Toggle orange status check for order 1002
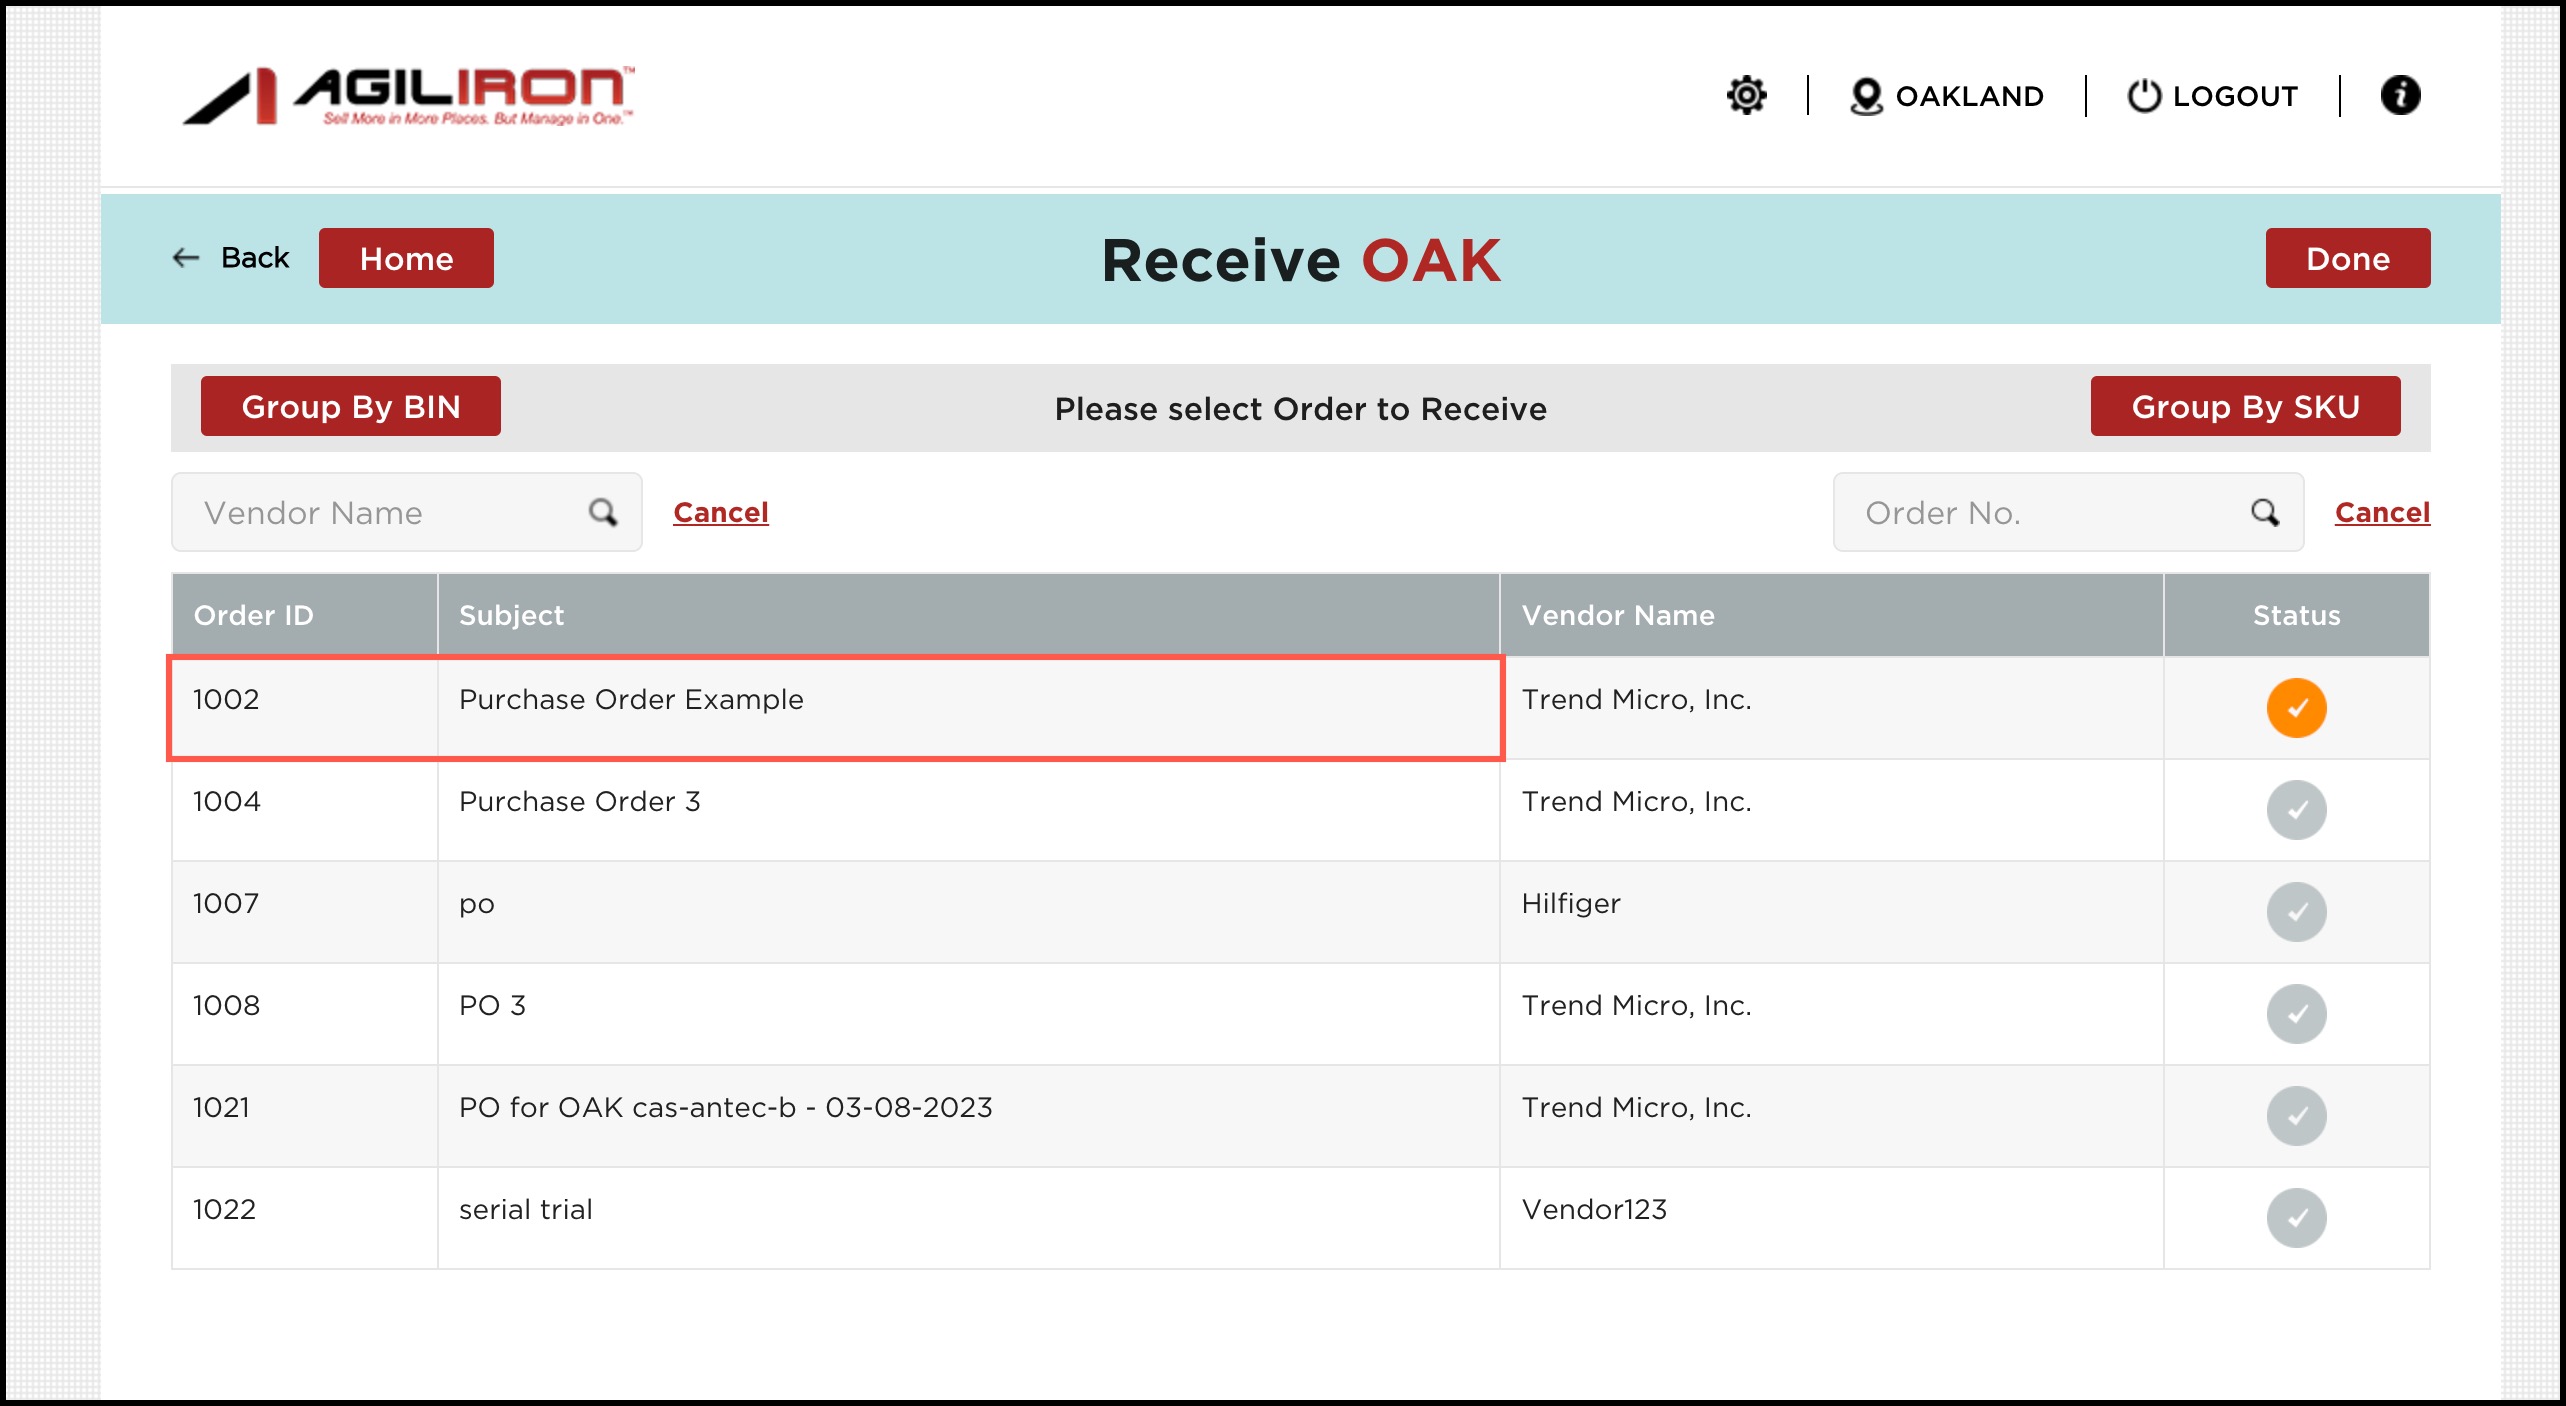 click(2296, 708)
